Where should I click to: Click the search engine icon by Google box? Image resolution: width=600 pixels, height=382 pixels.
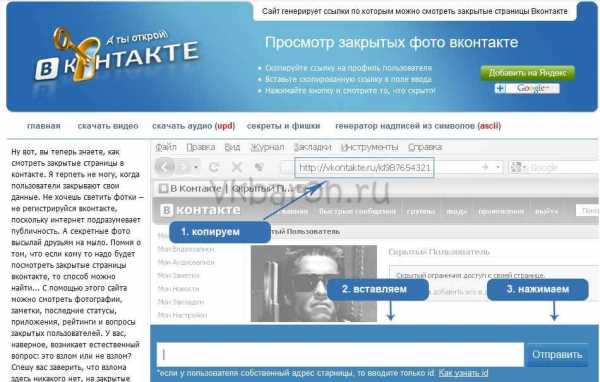(516, 167)
